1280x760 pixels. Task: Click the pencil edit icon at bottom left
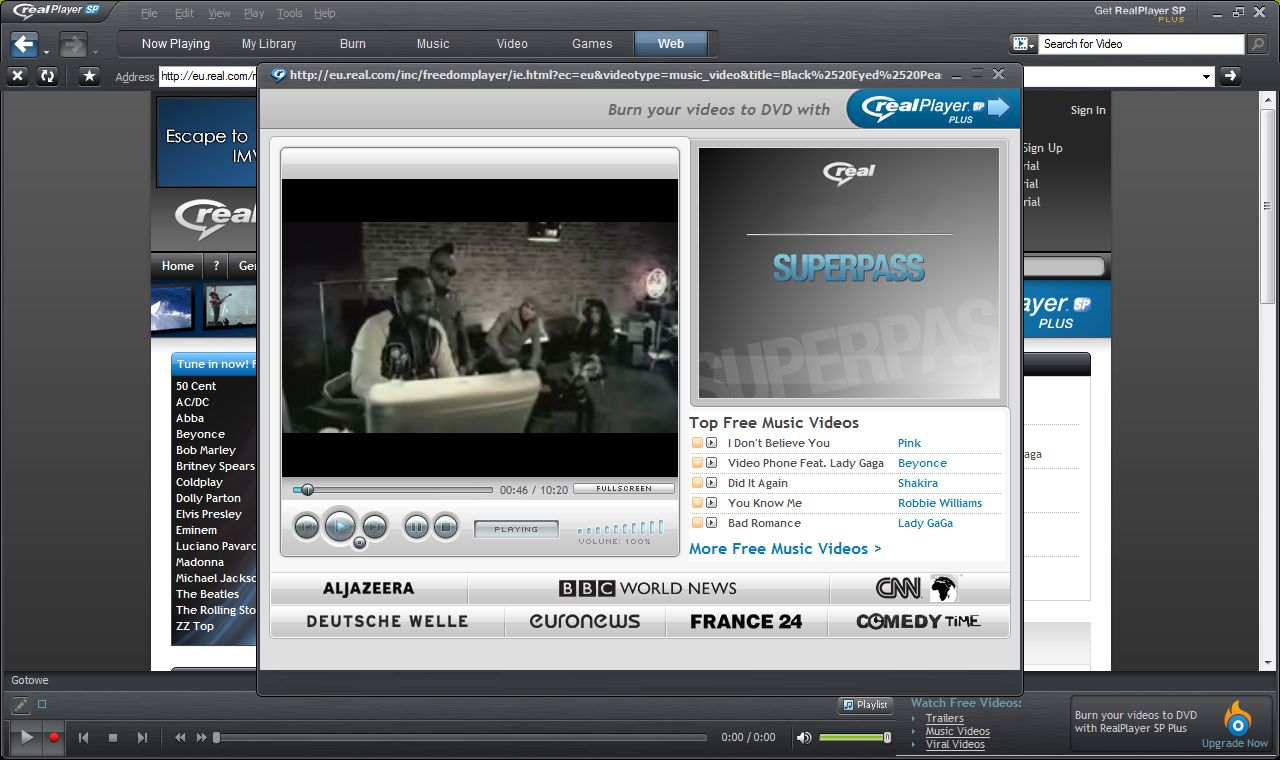(21, 705)
